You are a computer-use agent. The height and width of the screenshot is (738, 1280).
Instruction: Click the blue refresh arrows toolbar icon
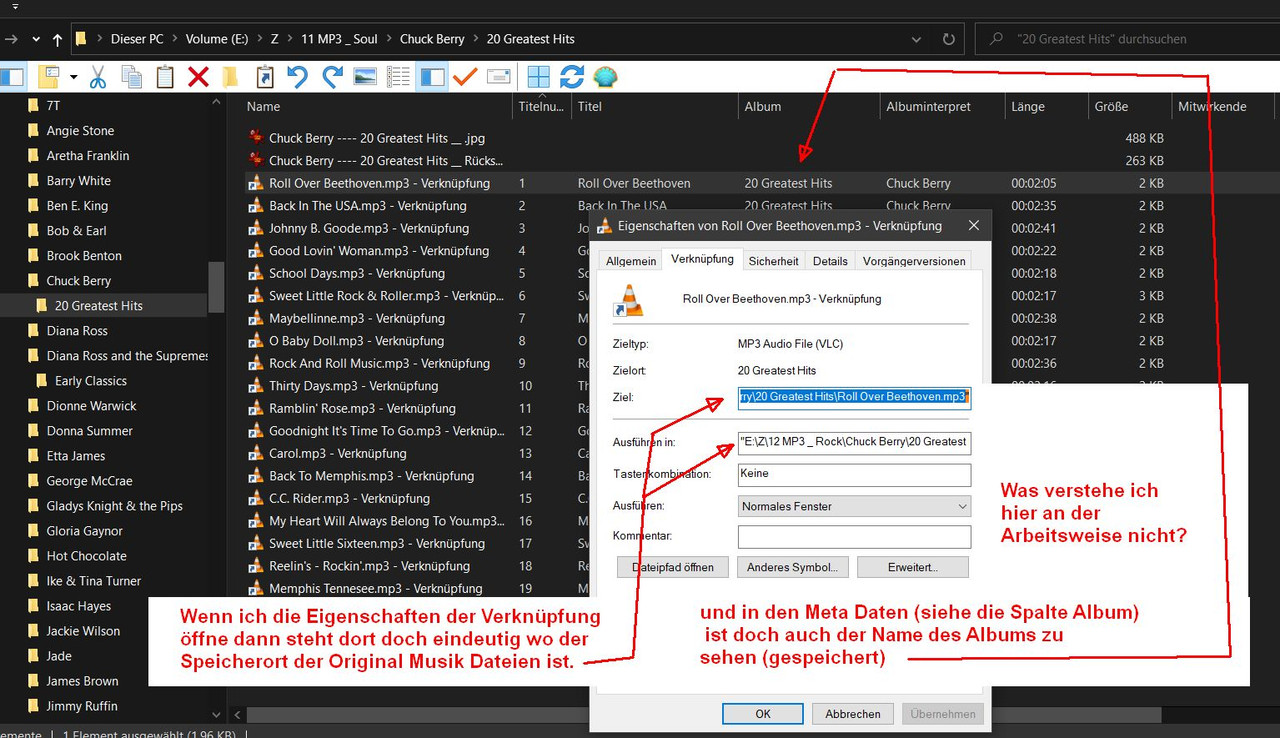[572, 77]
